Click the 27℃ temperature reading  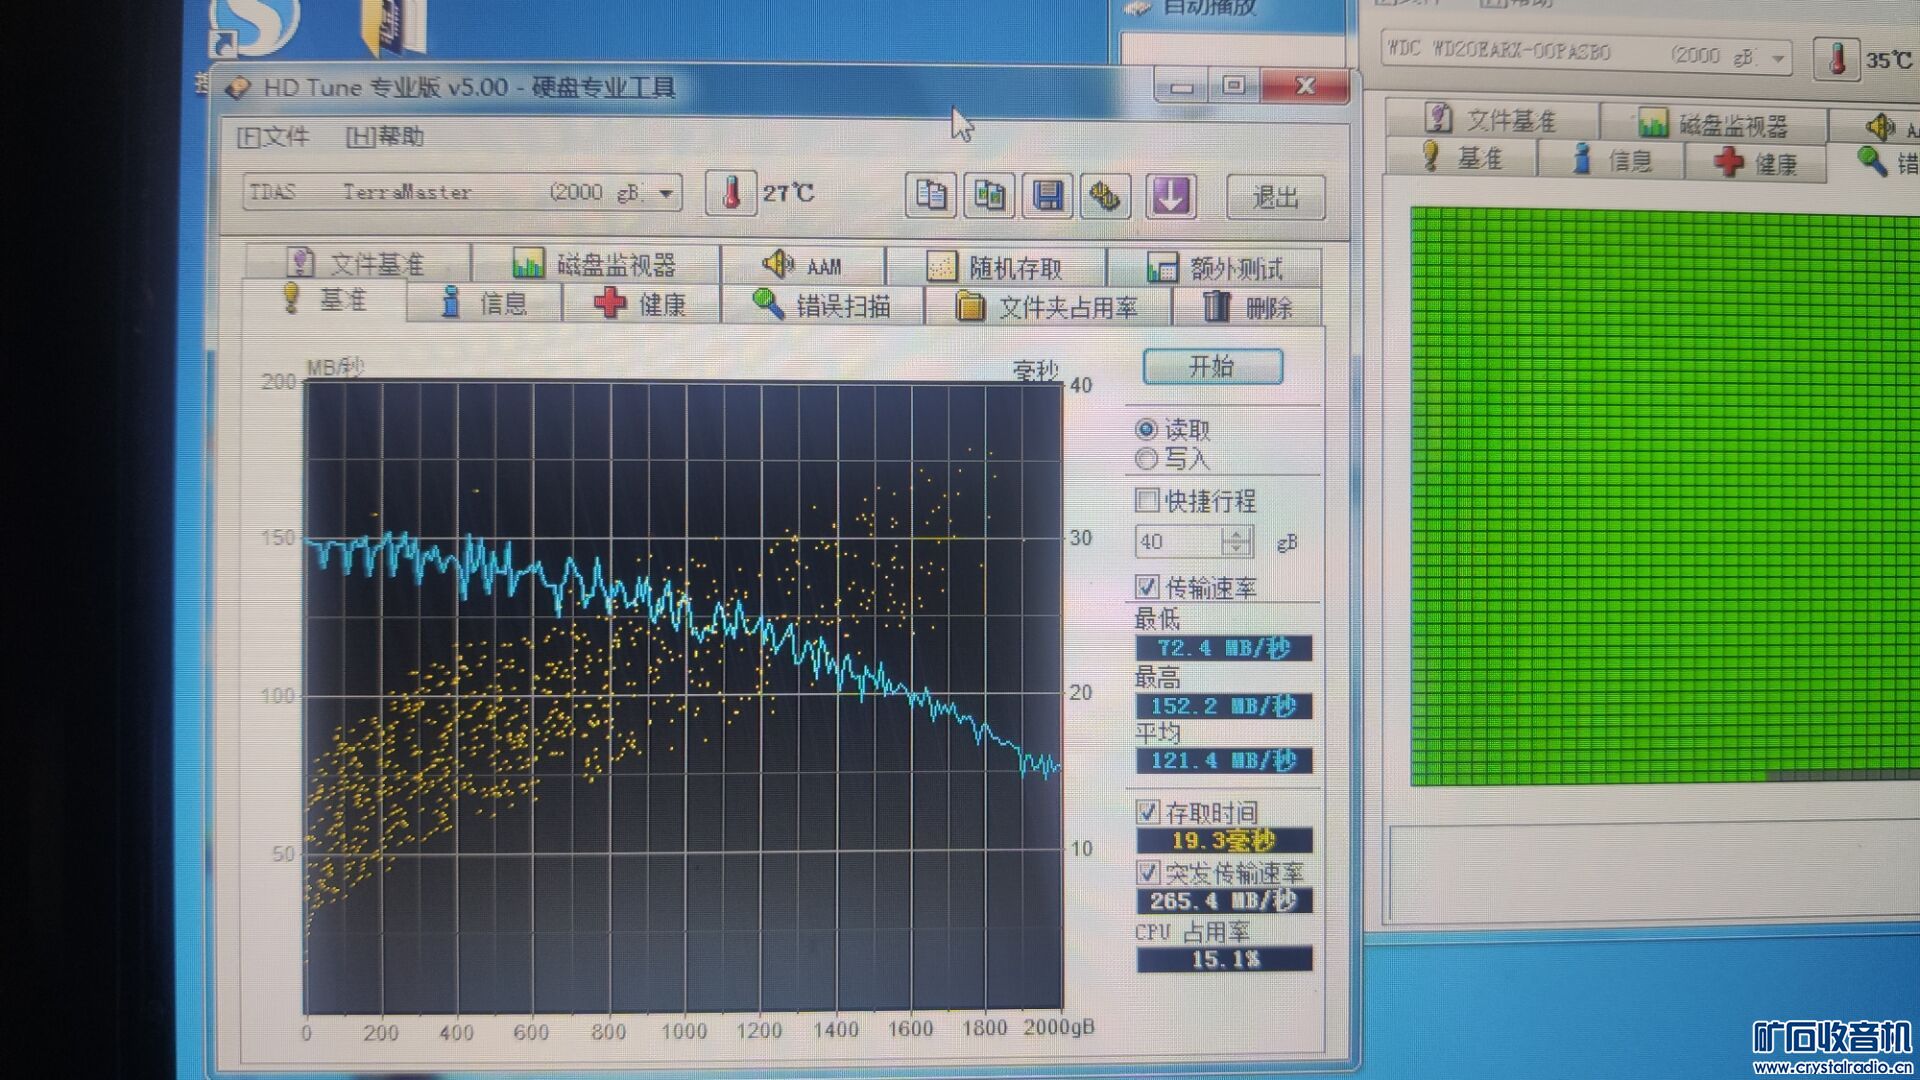tap(789, 193)
